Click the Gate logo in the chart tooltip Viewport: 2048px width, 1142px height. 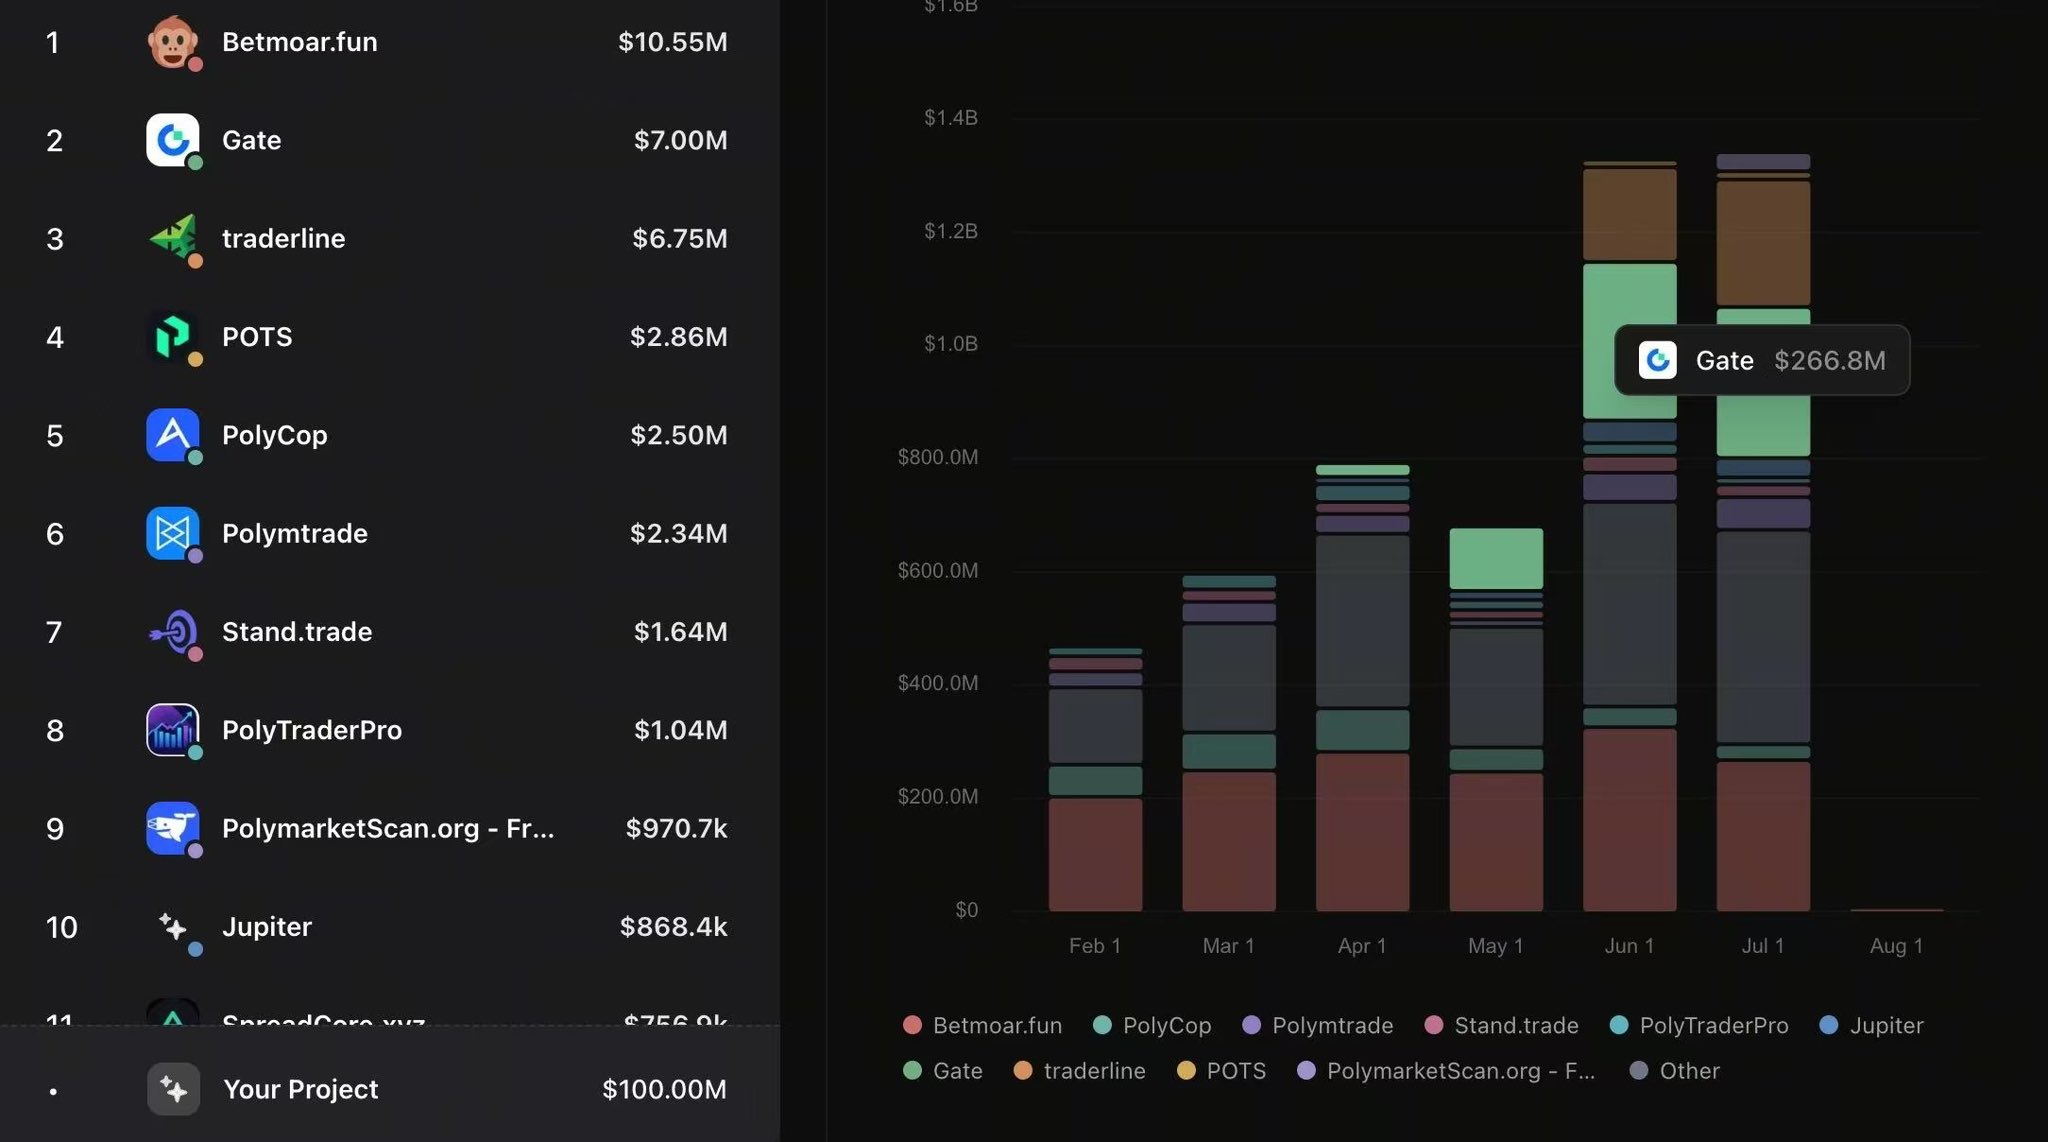[x=1657, y=360]
